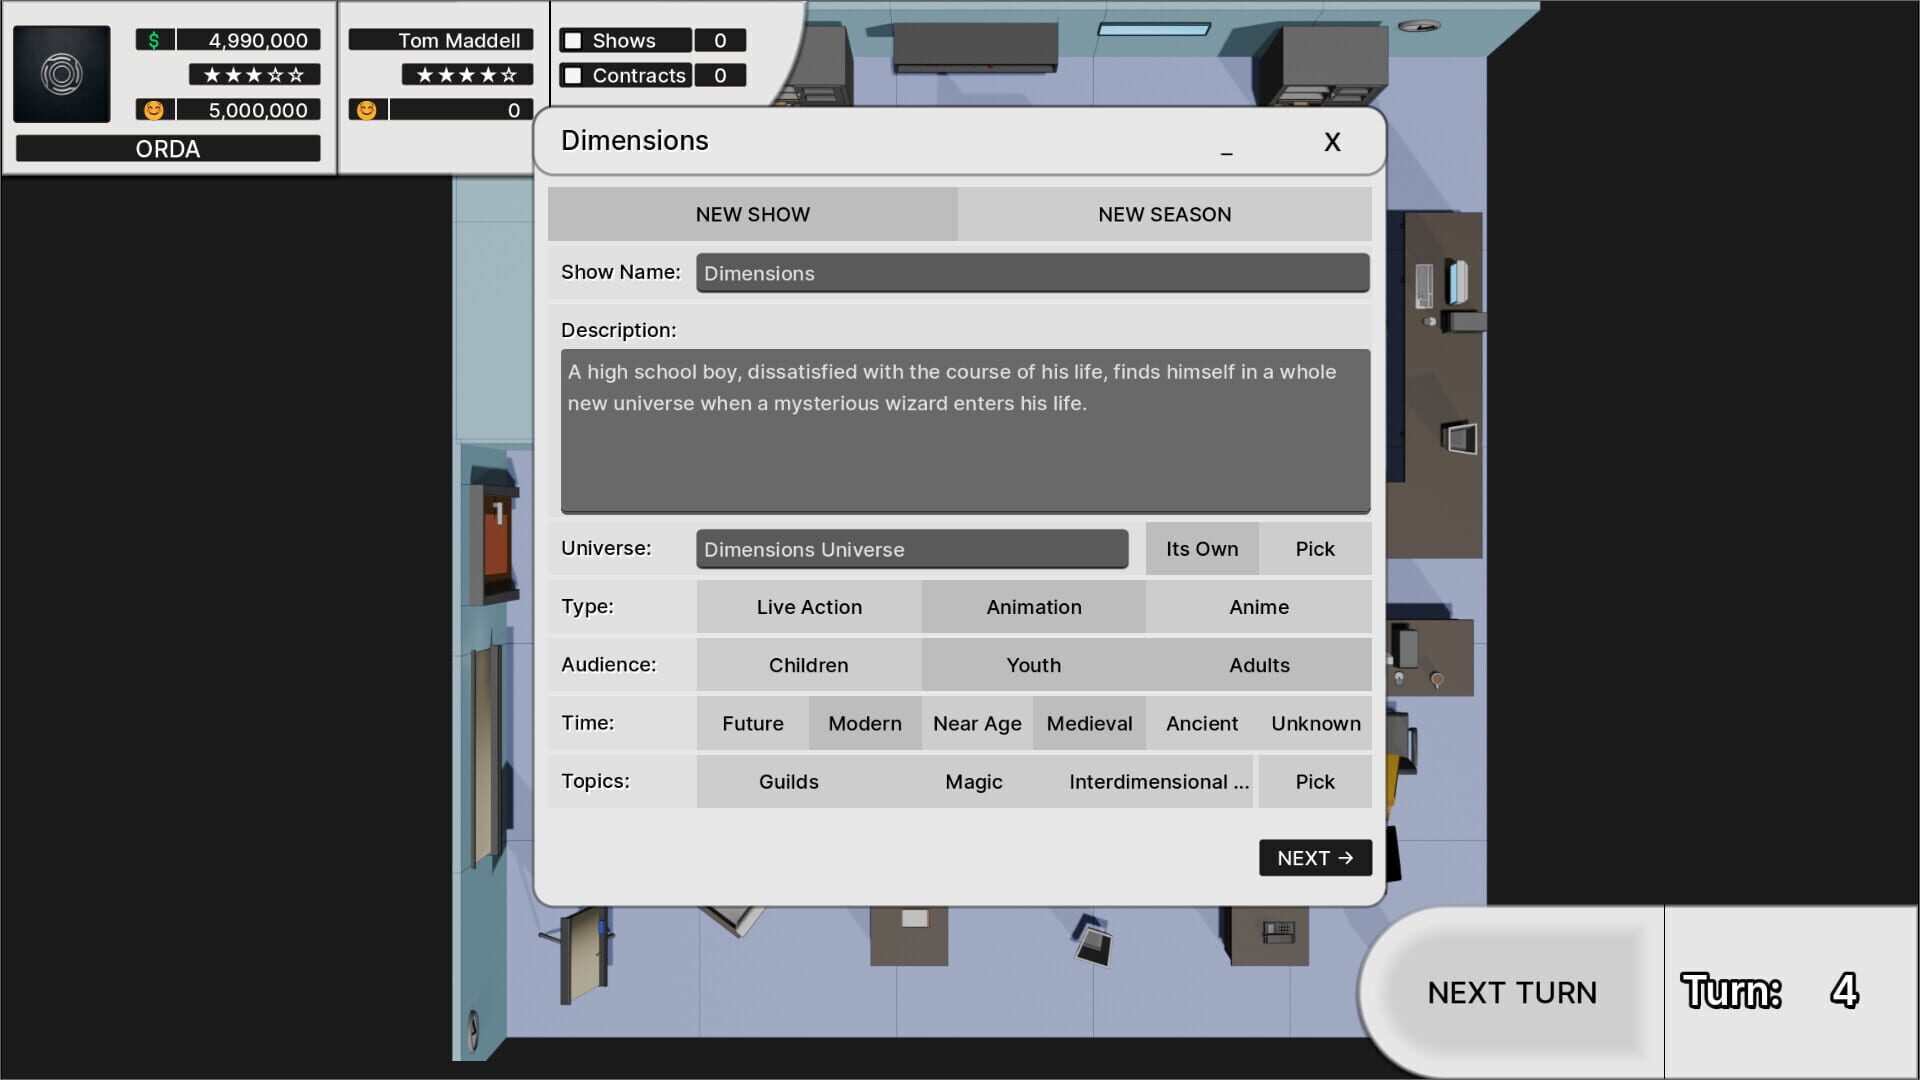Click the Show Name input field

pyautogui.click(x=1032, y=273)
